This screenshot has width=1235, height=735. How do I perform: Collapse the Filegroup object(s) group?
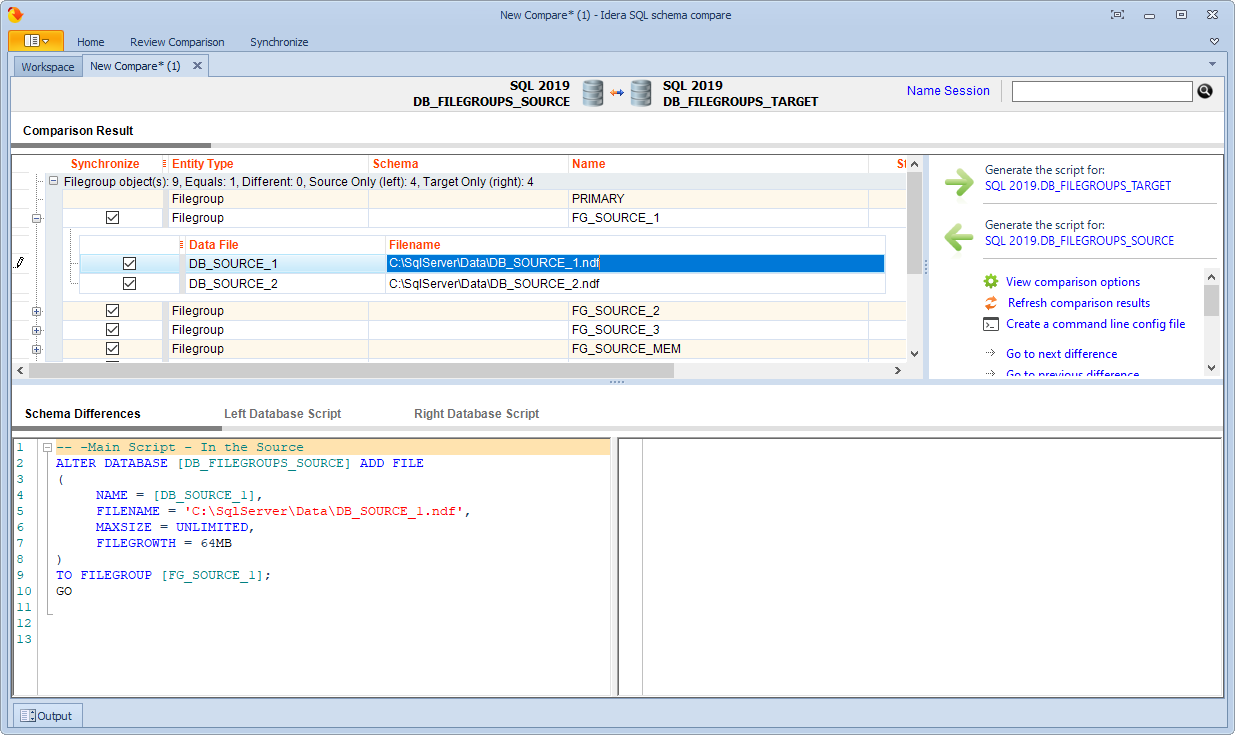pos(53,182)
